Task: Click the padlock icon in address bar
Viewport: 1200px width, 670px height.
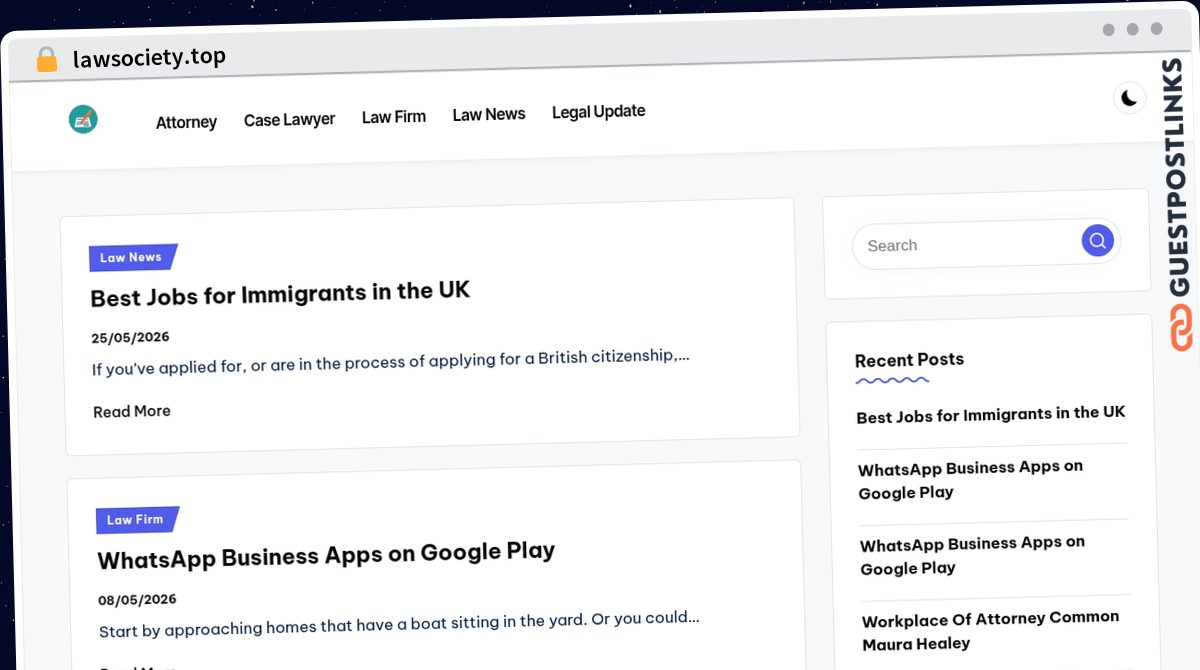Action: pyautogui.click(x=47, y=59)
